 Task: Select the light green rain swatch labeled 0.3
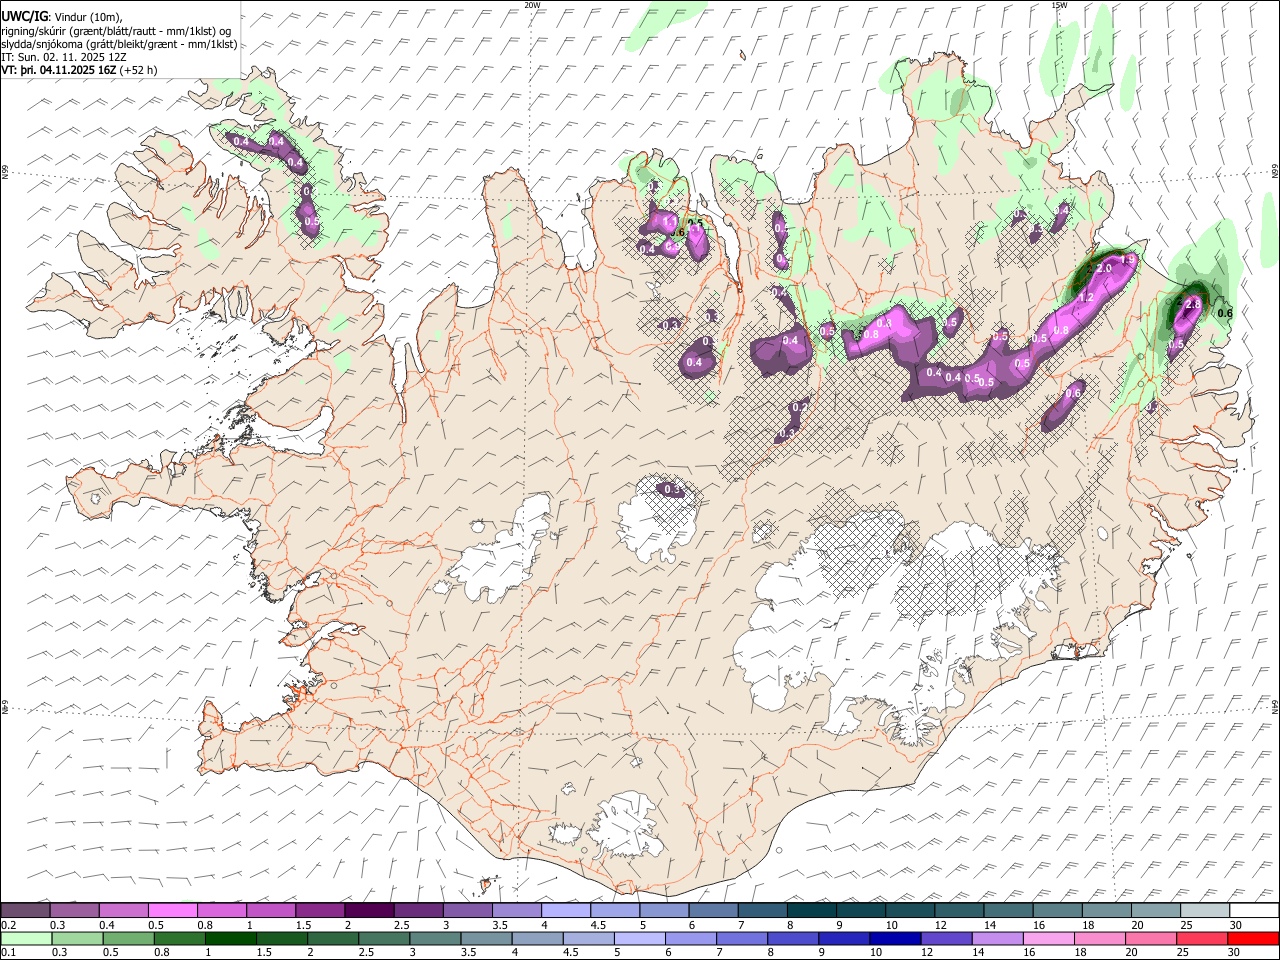click(x=77, y=938)
